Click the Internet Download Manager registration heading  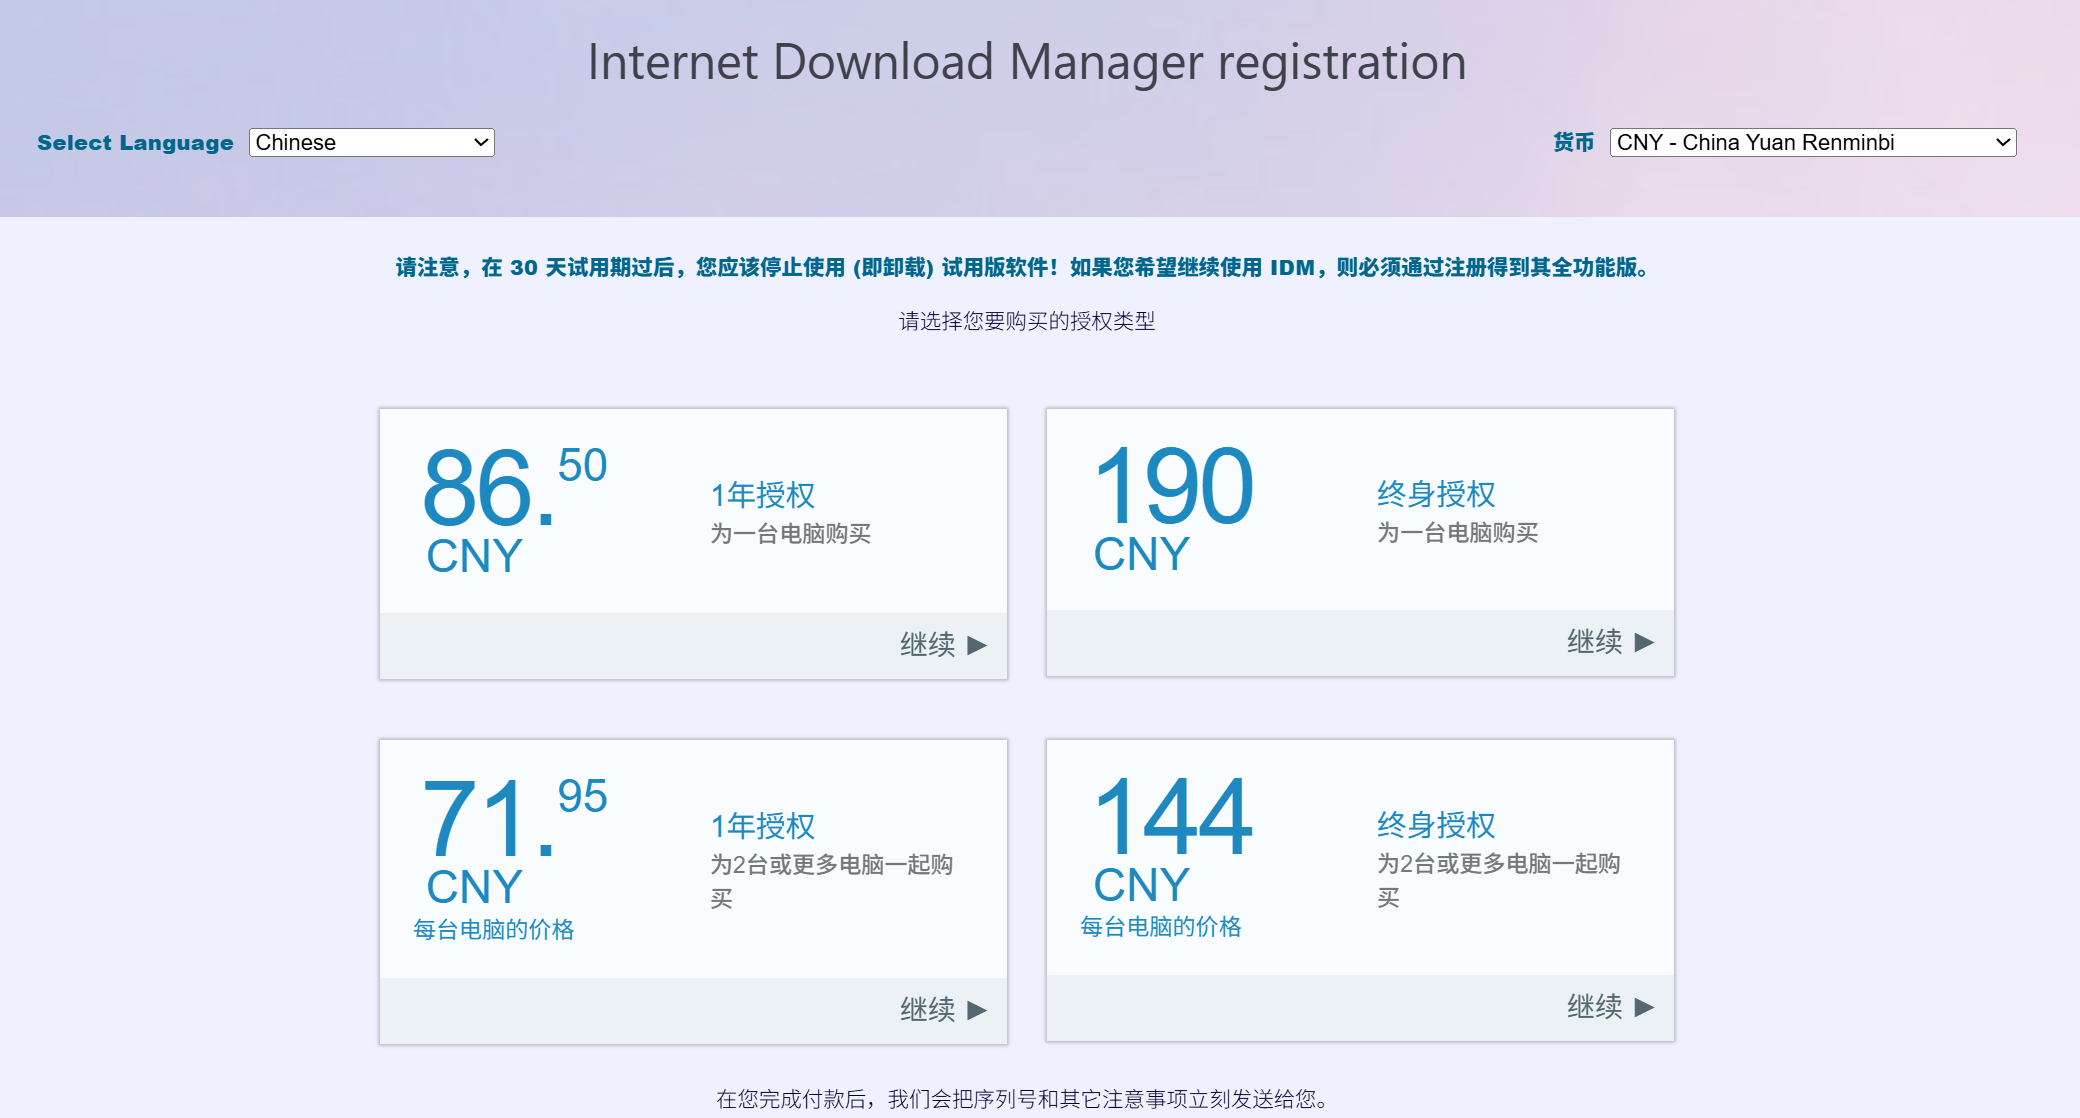pyautogui.click(x=1027, y=62)
